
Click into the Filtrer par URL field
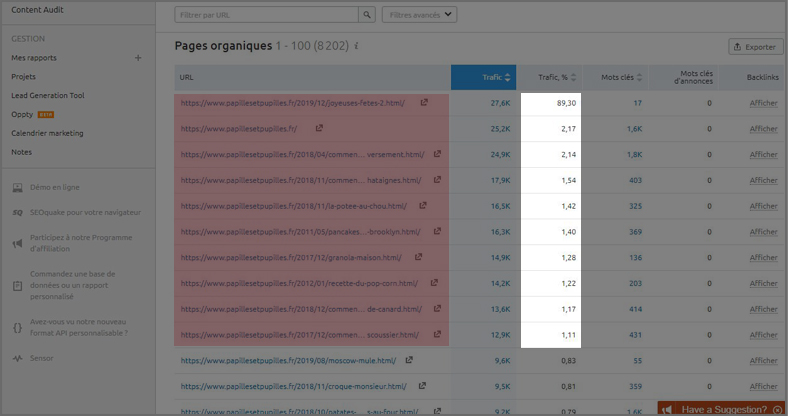[x=266, y=15]
